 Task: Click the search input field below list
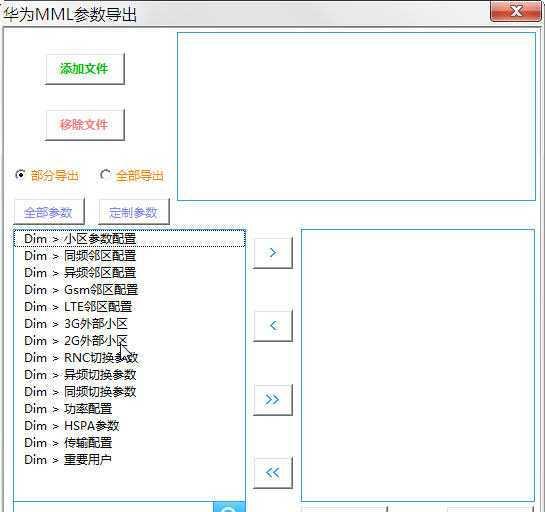114,507
